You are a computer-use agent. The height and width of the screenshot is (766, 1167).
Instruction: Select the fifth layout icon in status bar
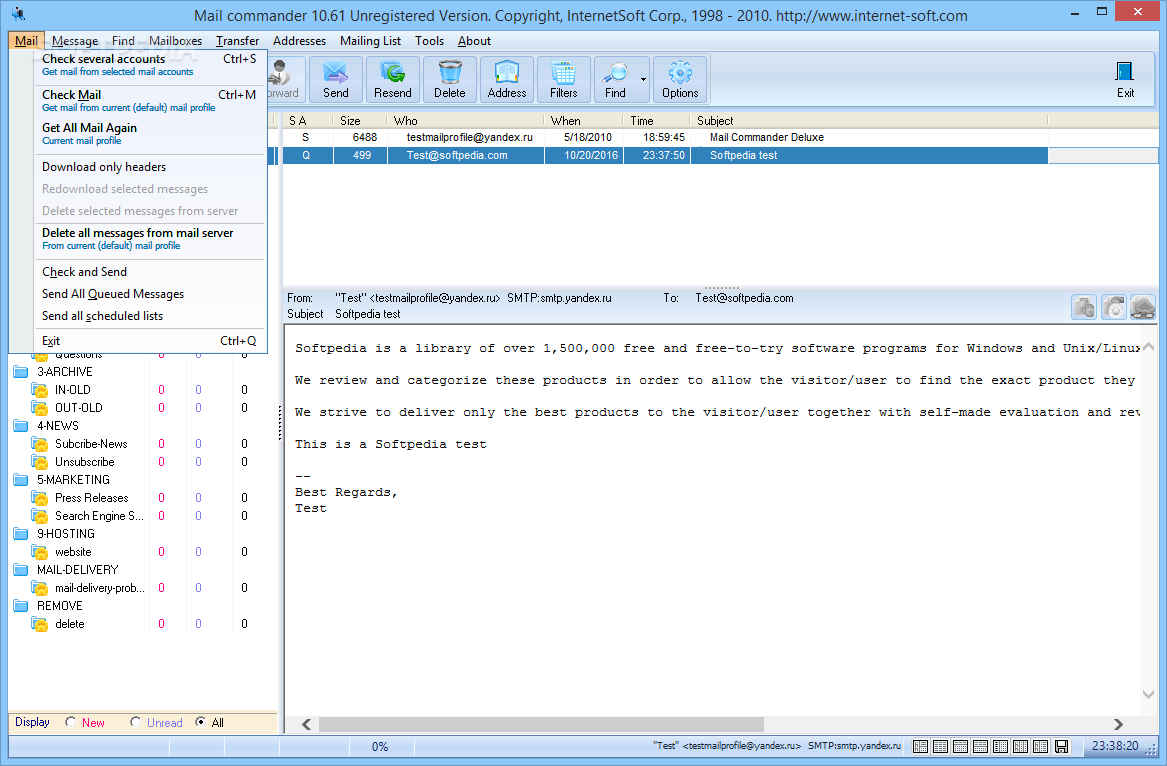1001,746
